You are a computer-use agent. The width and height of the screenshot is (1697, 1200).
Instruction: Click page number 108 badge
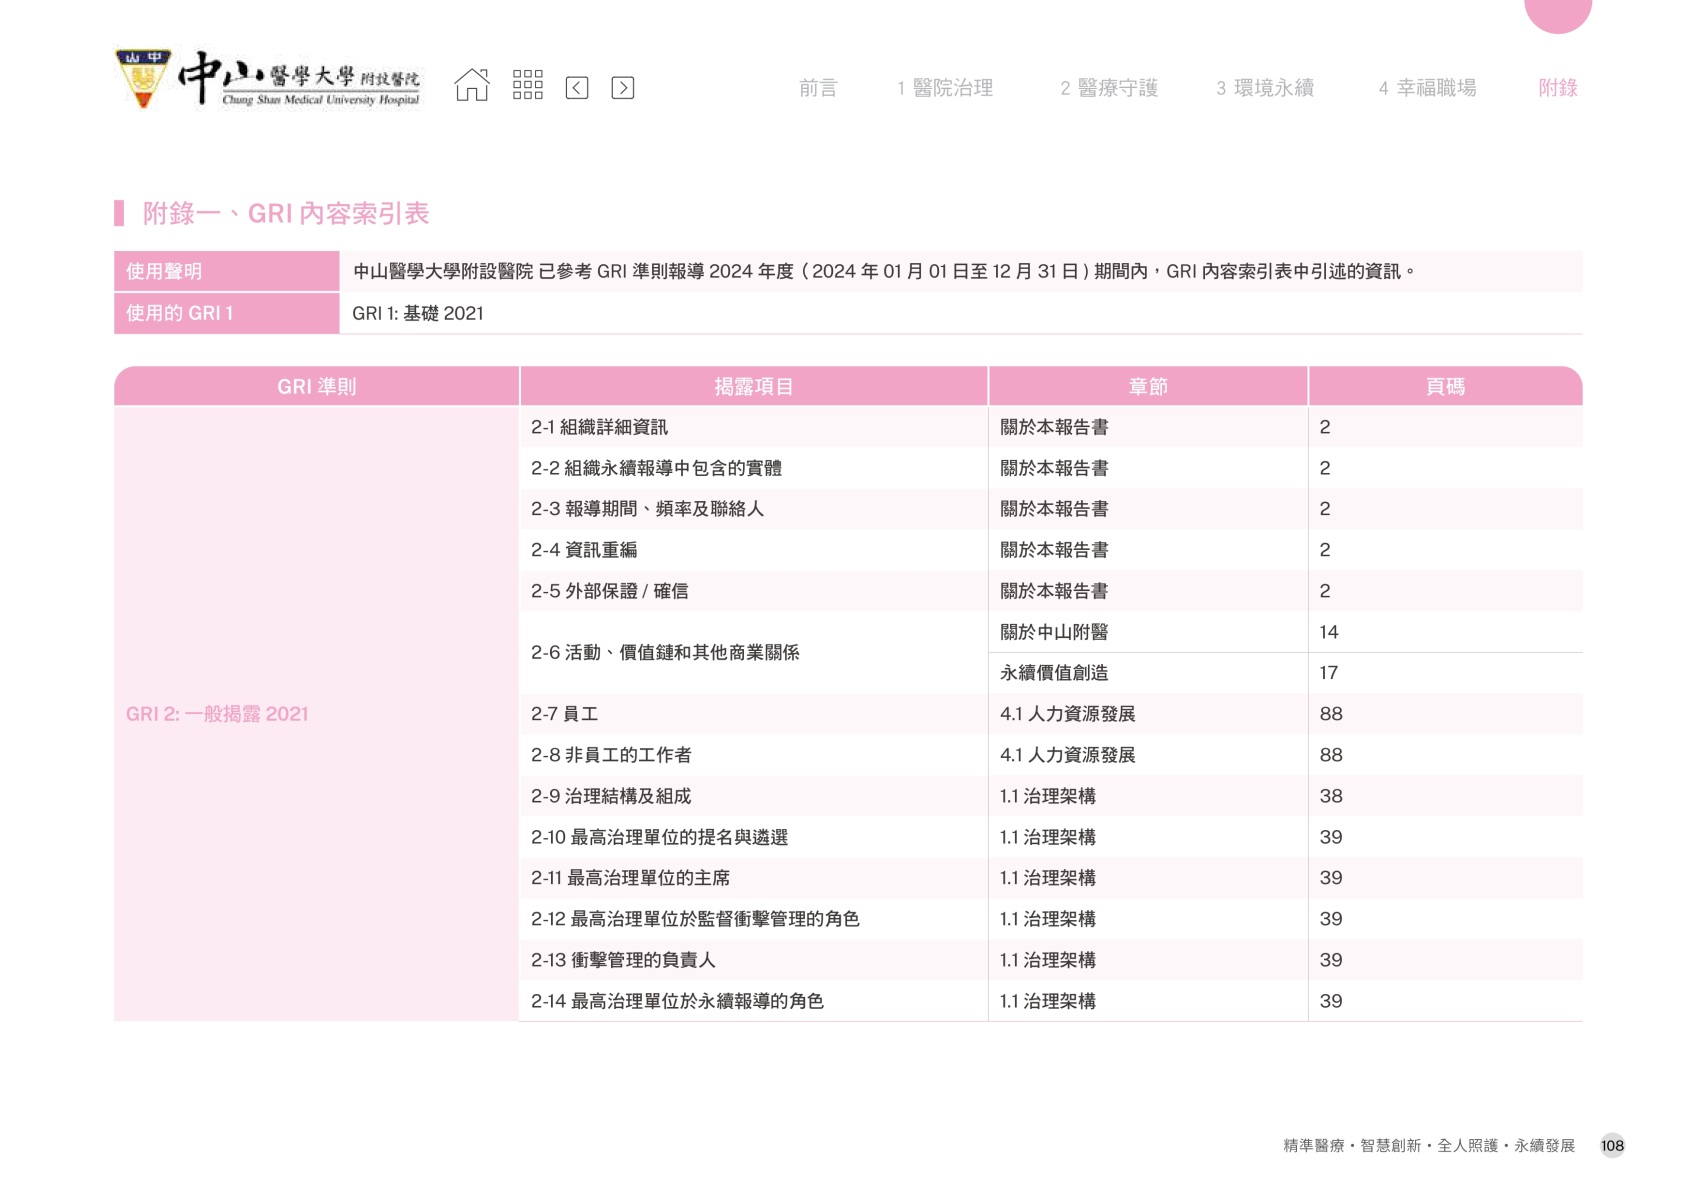tap(1611, 1146)
